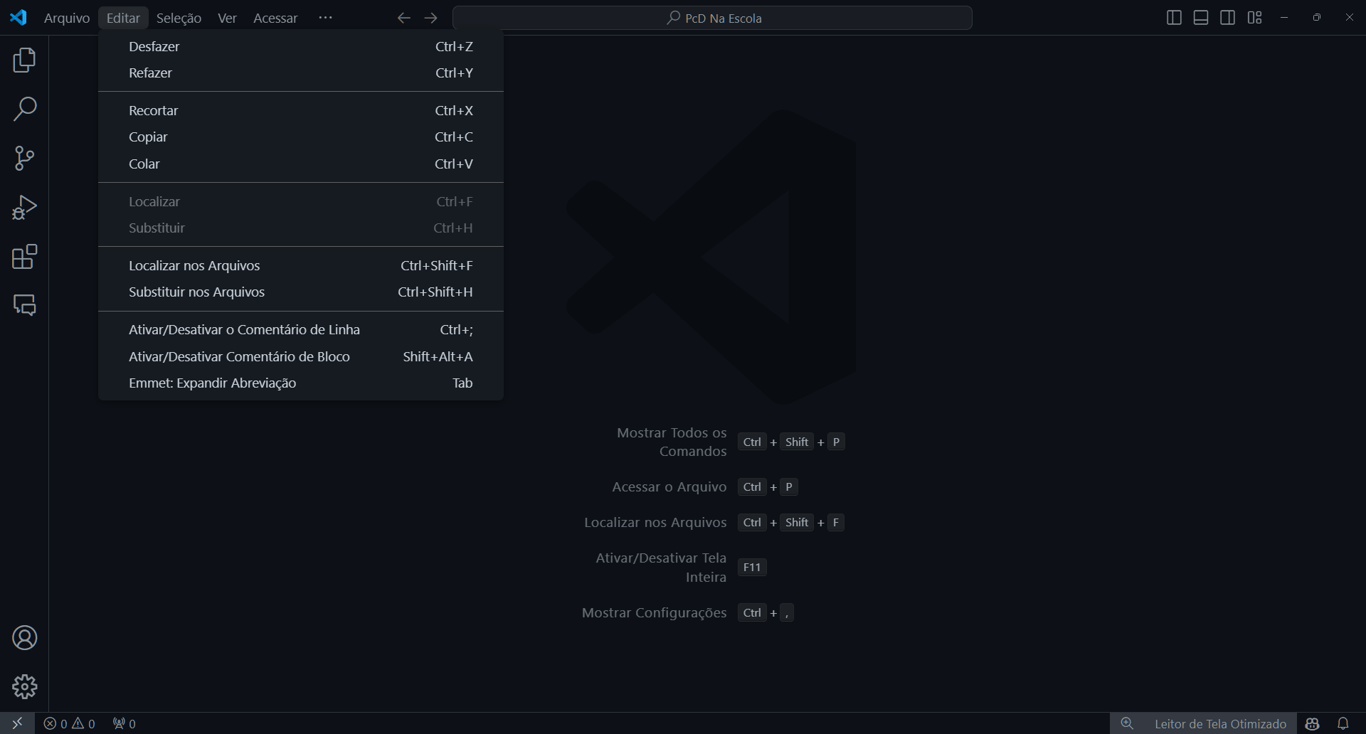Image resolution: width=1366 pixels, height=734 pixels.
Task: Close the Editar menu from the menu bar
Action: click(123, 18)
